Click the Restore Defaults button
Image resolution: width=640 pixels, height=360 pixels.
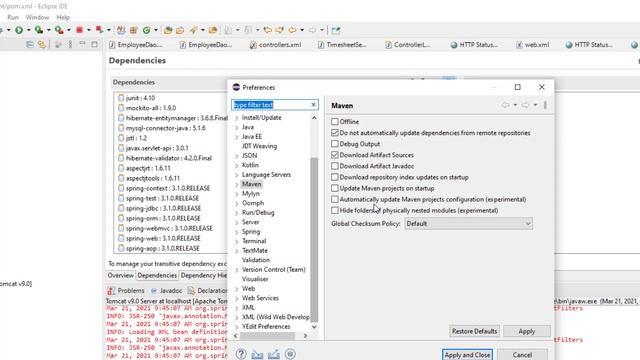click(474, 331)
